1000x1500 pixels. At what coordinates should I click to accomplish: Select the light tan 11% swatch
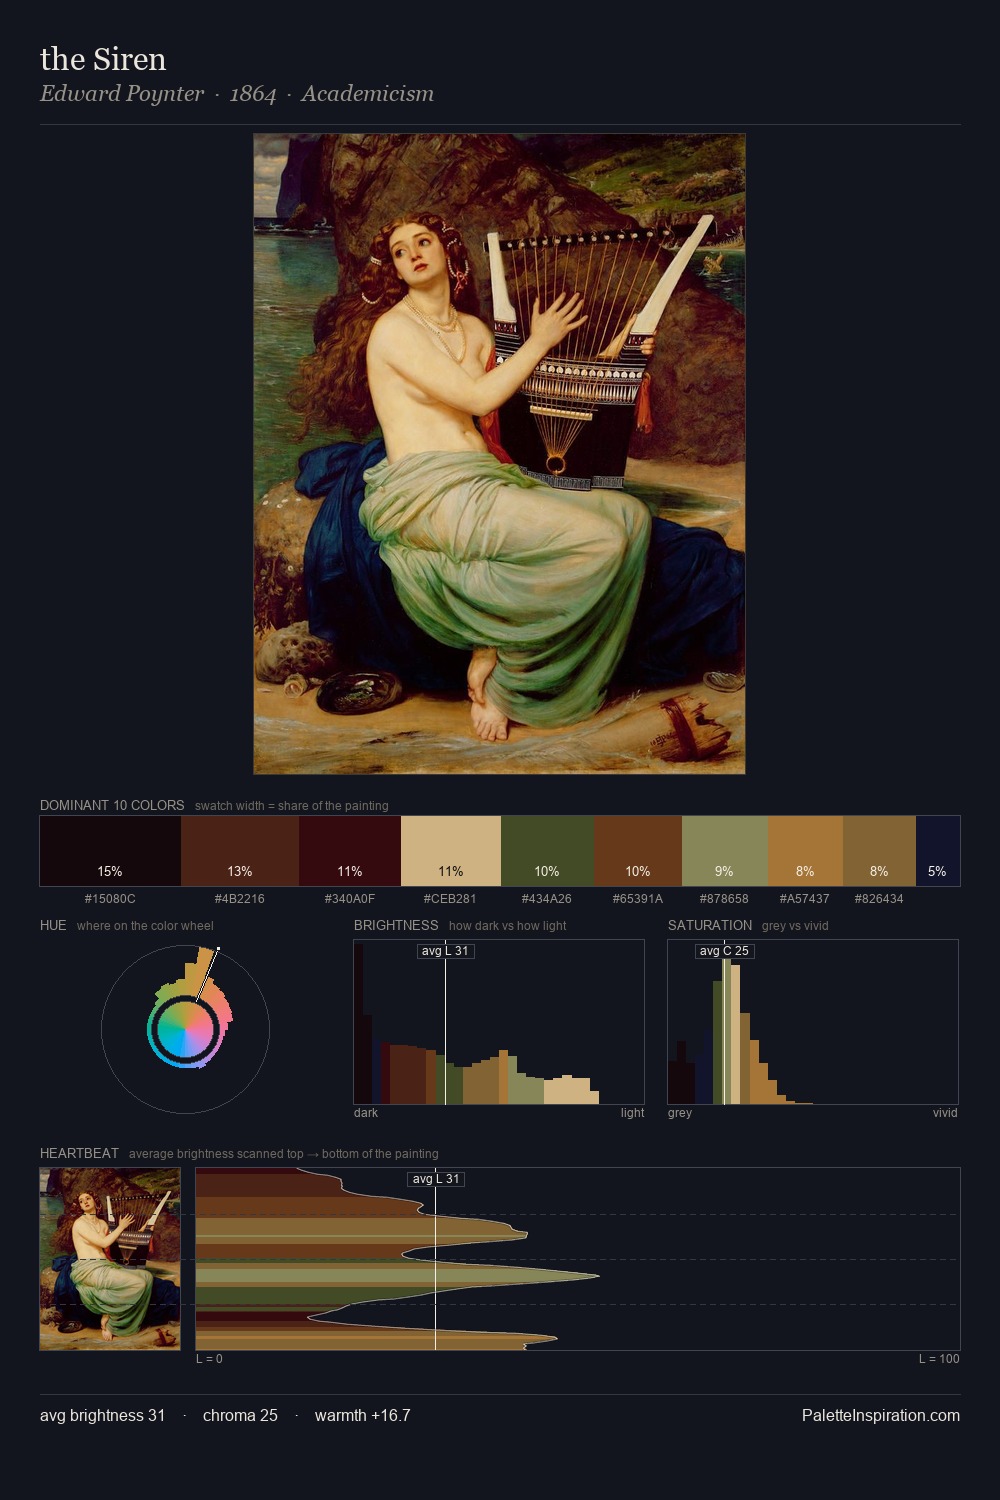click(x=451, y=851)
